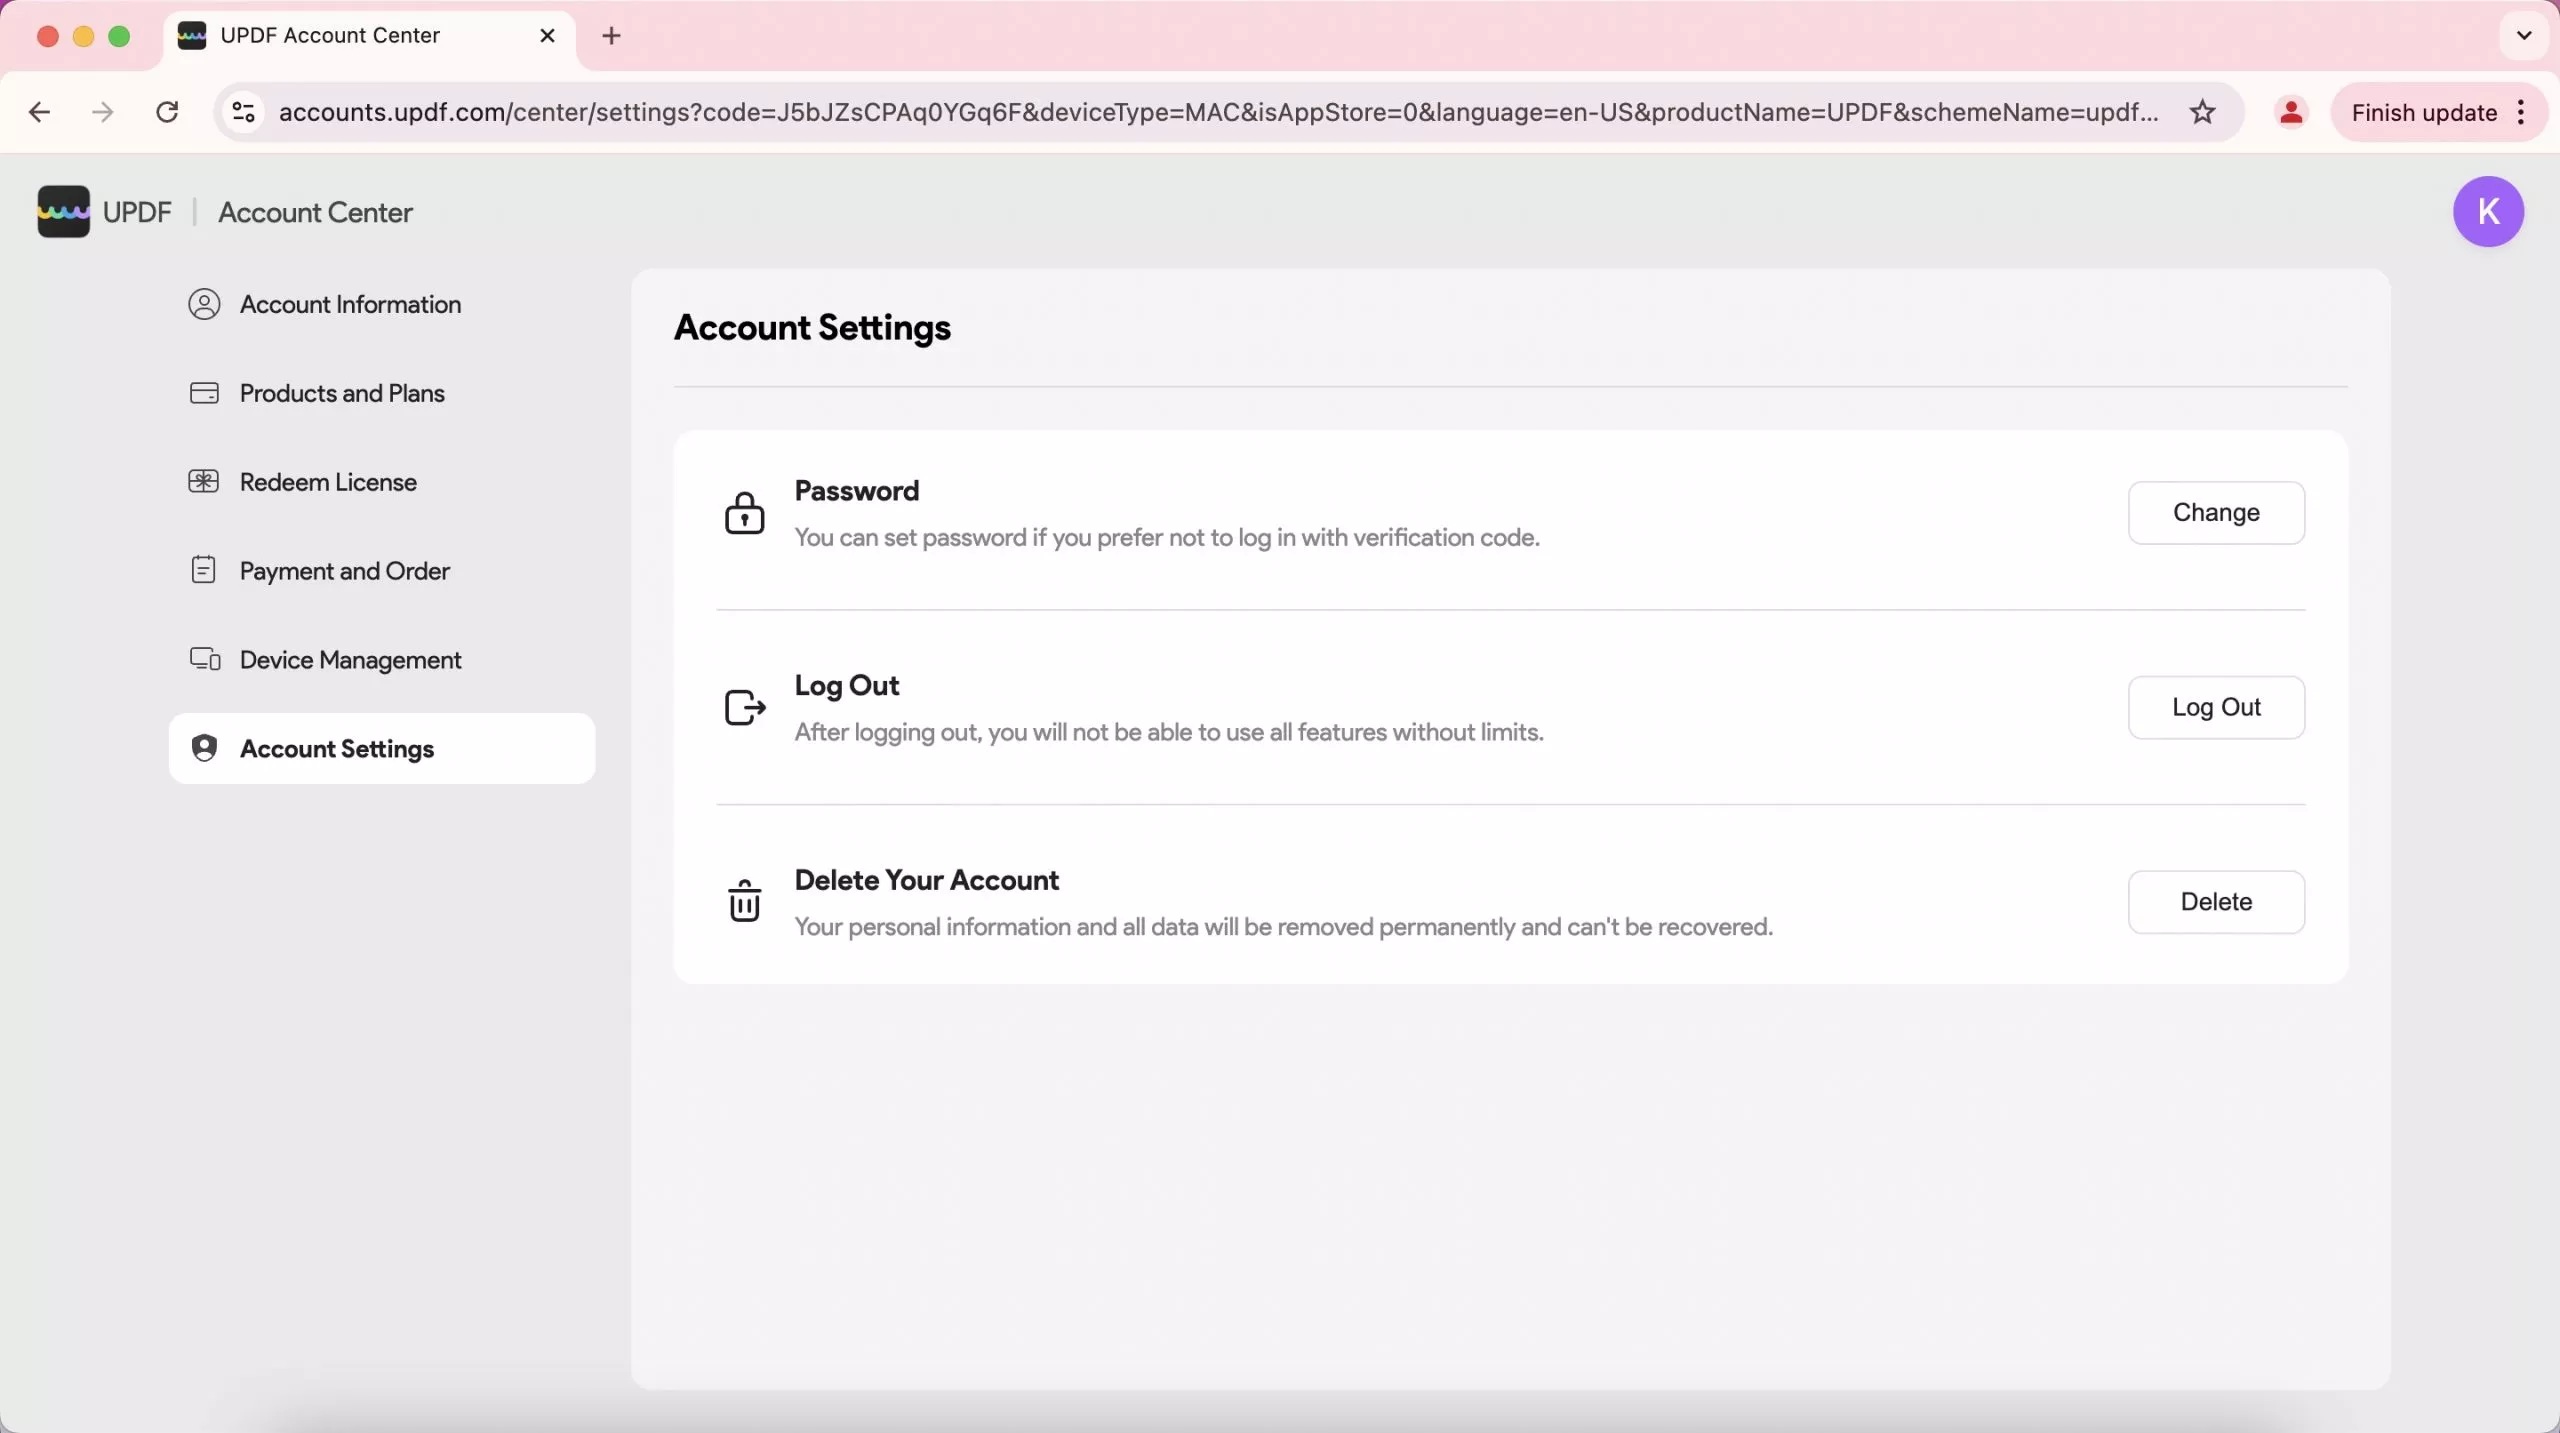Bookmark page with star icon
Screen dimensions: 2560x1433
click(2202, 112)
